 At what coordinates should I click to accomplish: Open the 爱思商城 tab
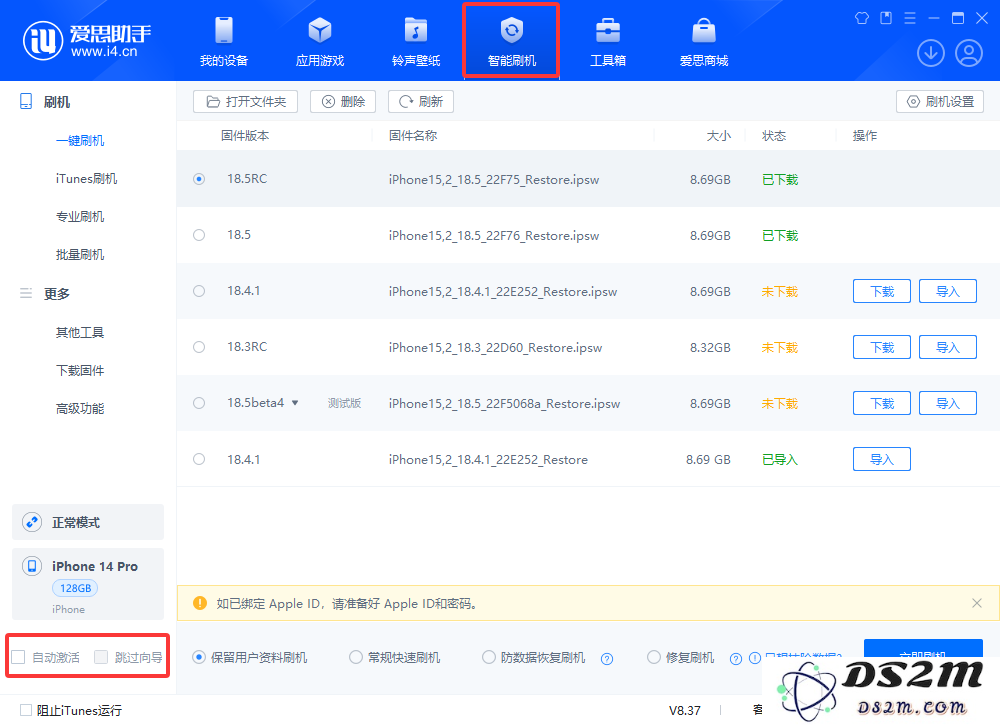click(703, 42)
